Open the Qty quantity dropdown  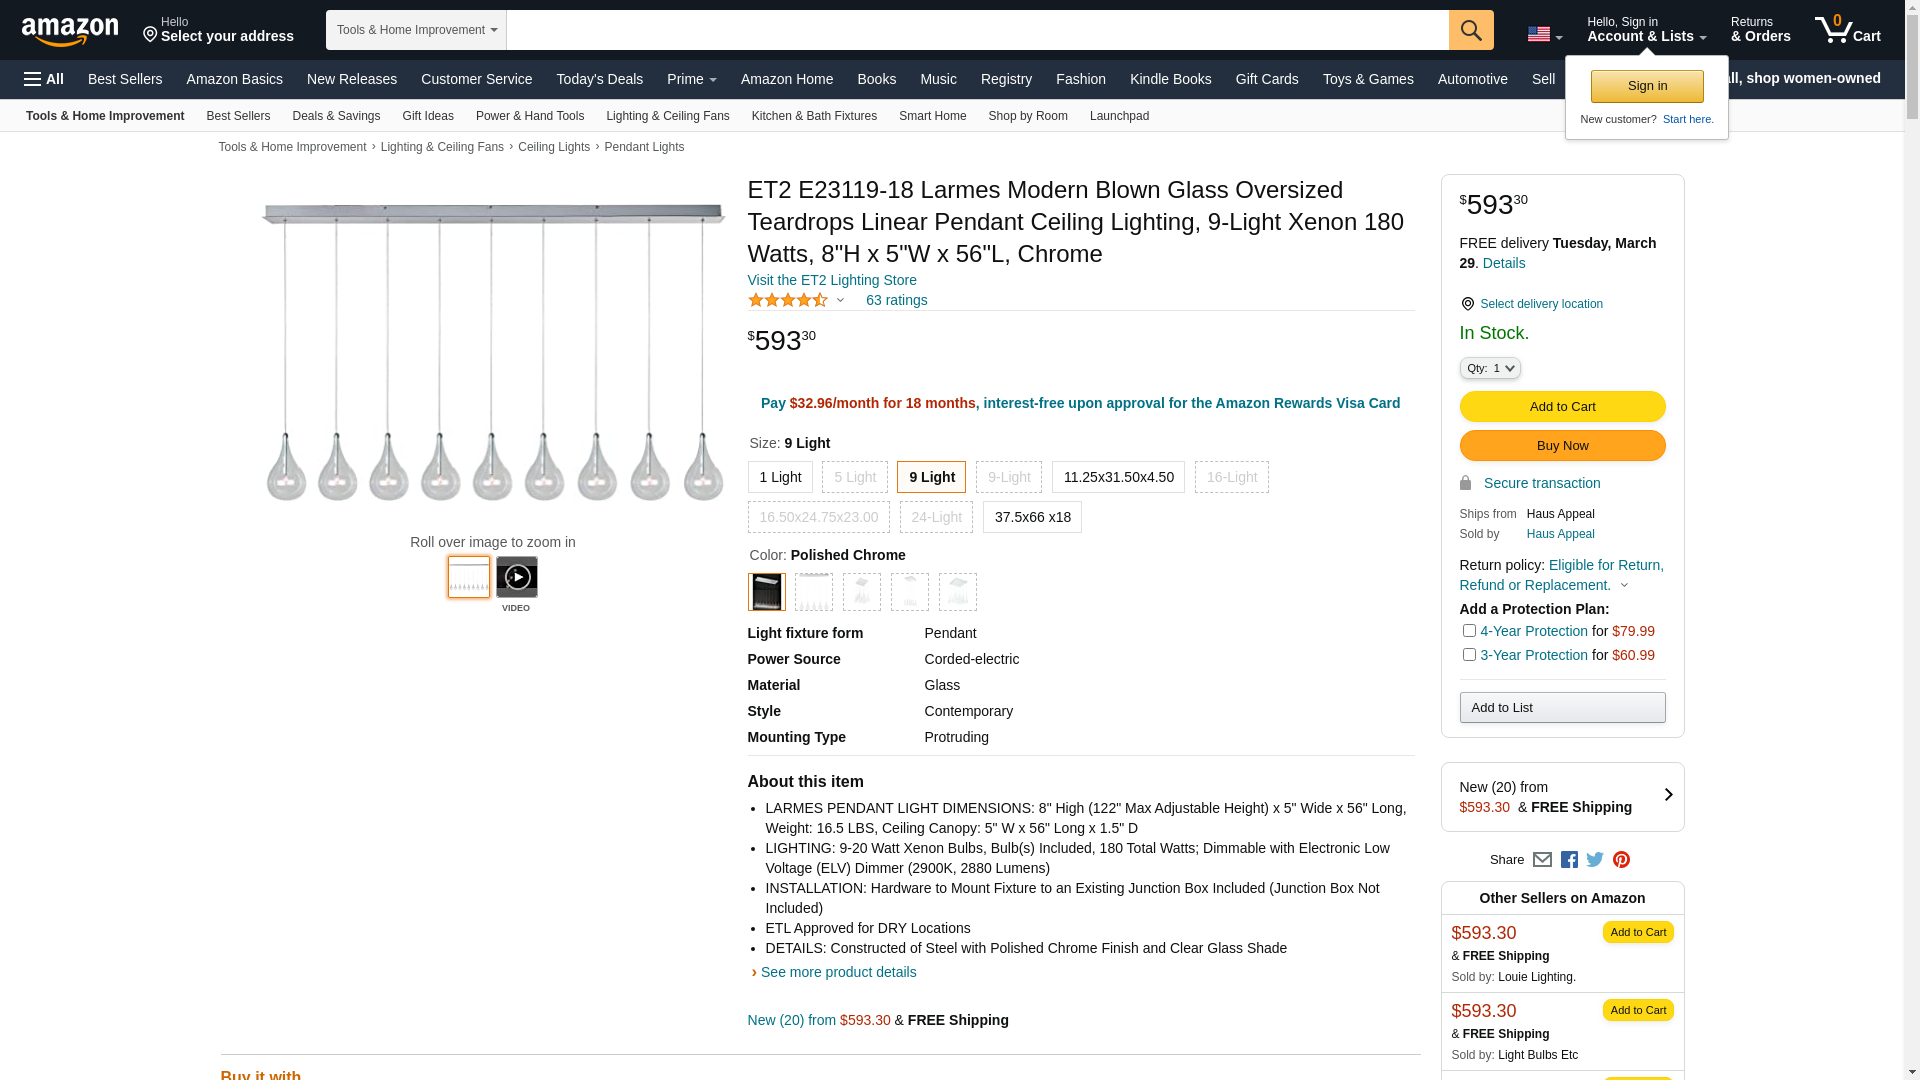point(1489,369)
